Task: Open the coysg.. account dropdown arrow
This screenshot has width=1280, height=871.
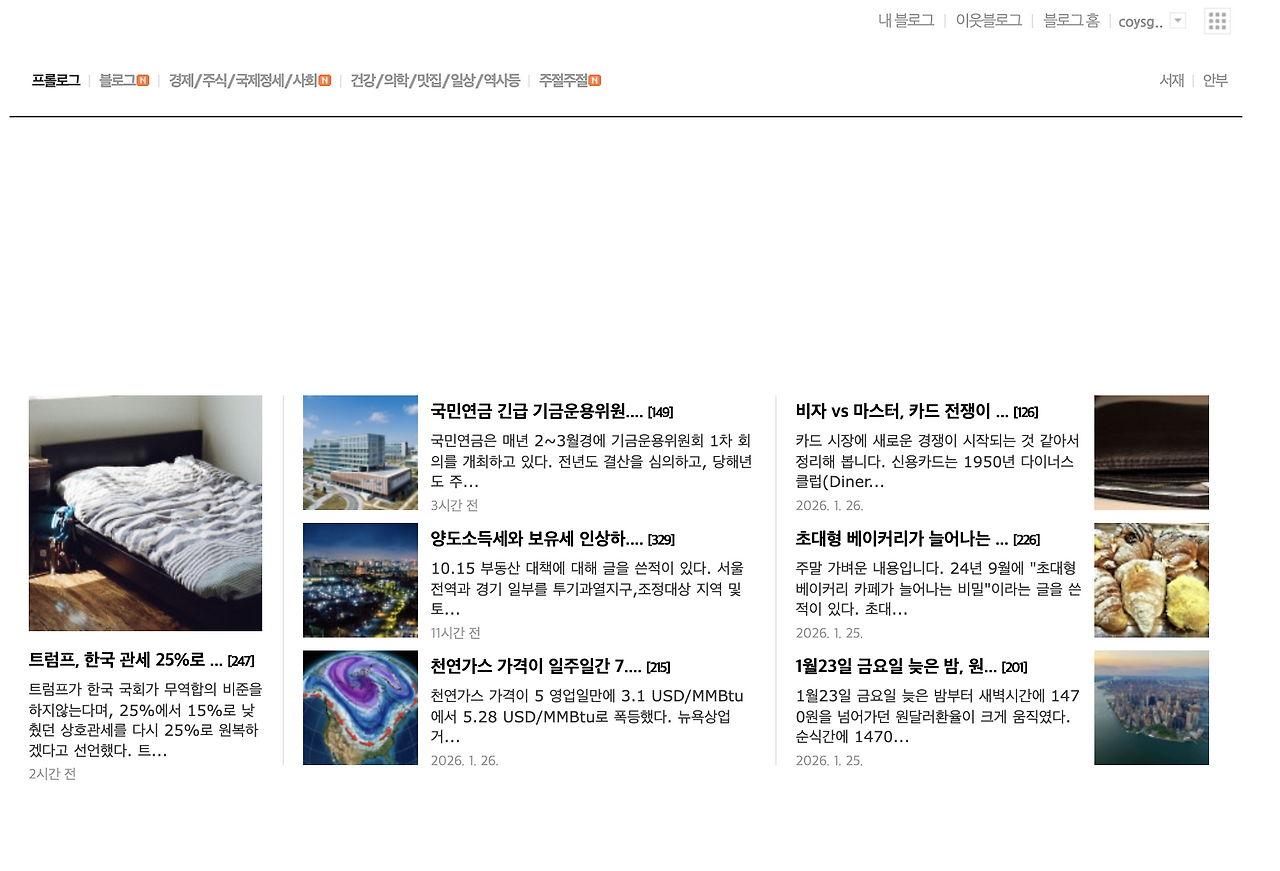Action: click(1177, 20)
